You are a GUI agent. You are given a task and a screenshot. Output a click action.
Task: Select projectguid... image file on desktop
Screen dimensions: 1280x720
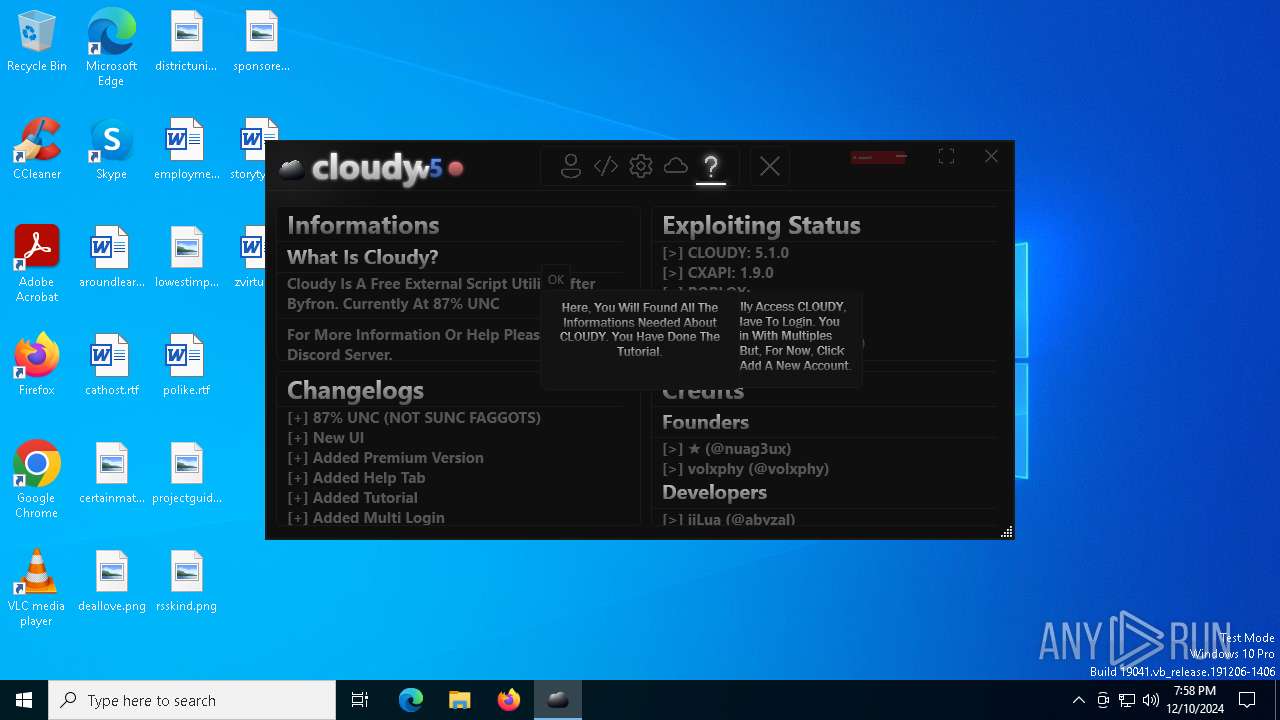point(186,473)
